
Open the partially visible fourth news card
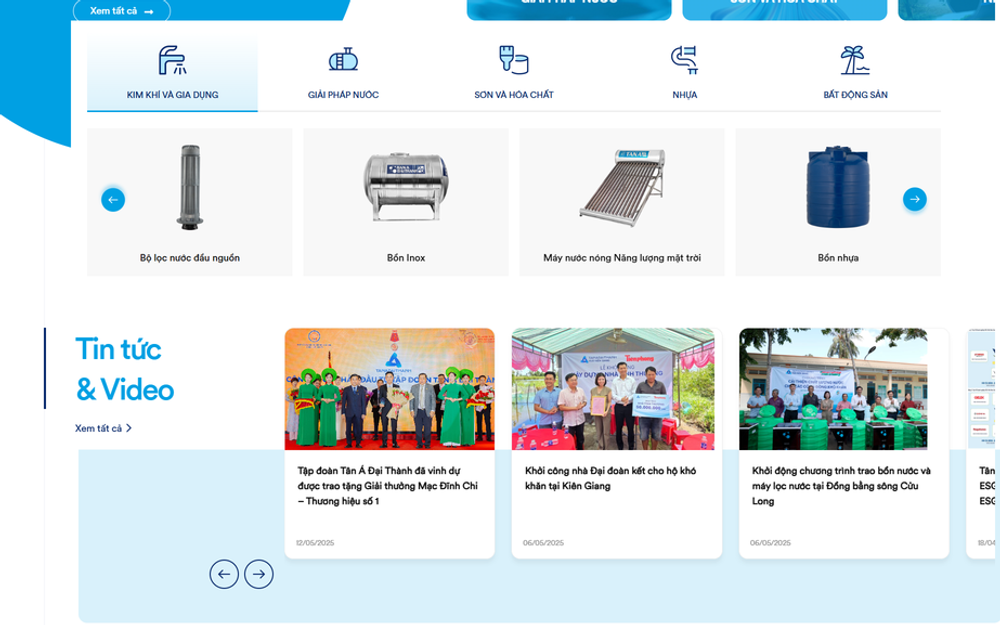983,443
